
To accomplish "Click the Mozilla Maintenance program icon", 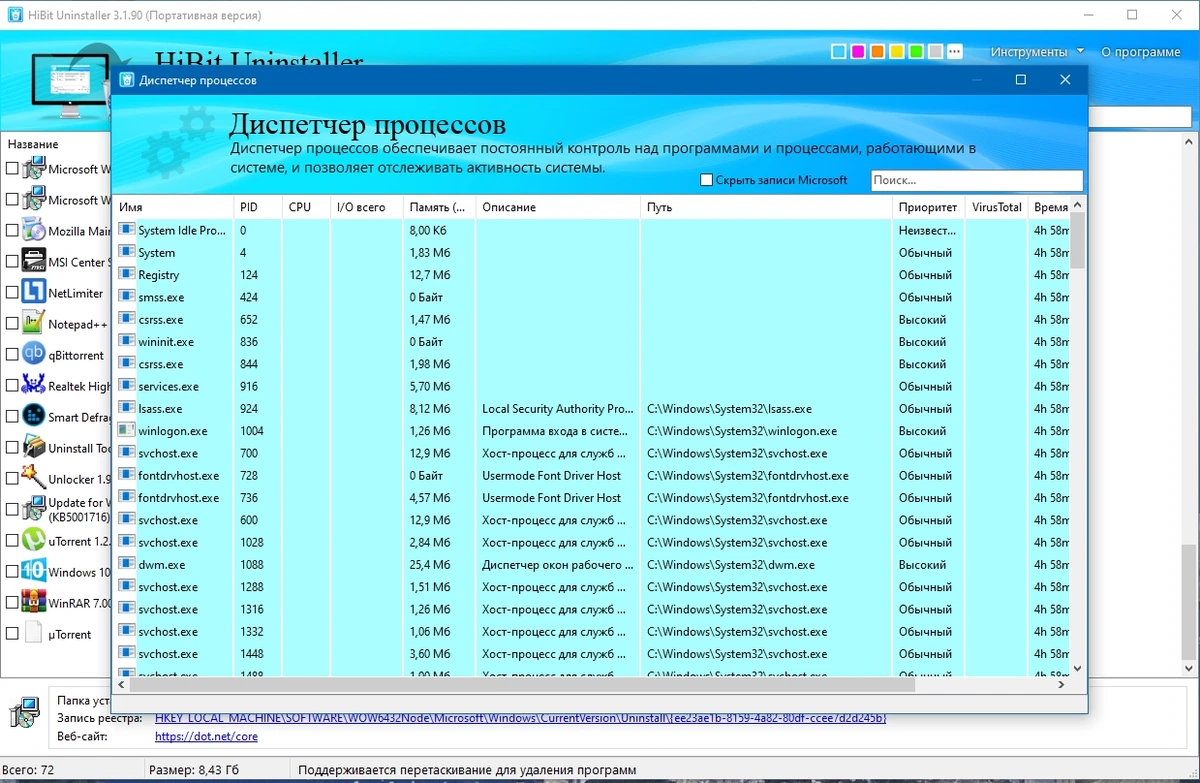I will [x=34, y=230].
